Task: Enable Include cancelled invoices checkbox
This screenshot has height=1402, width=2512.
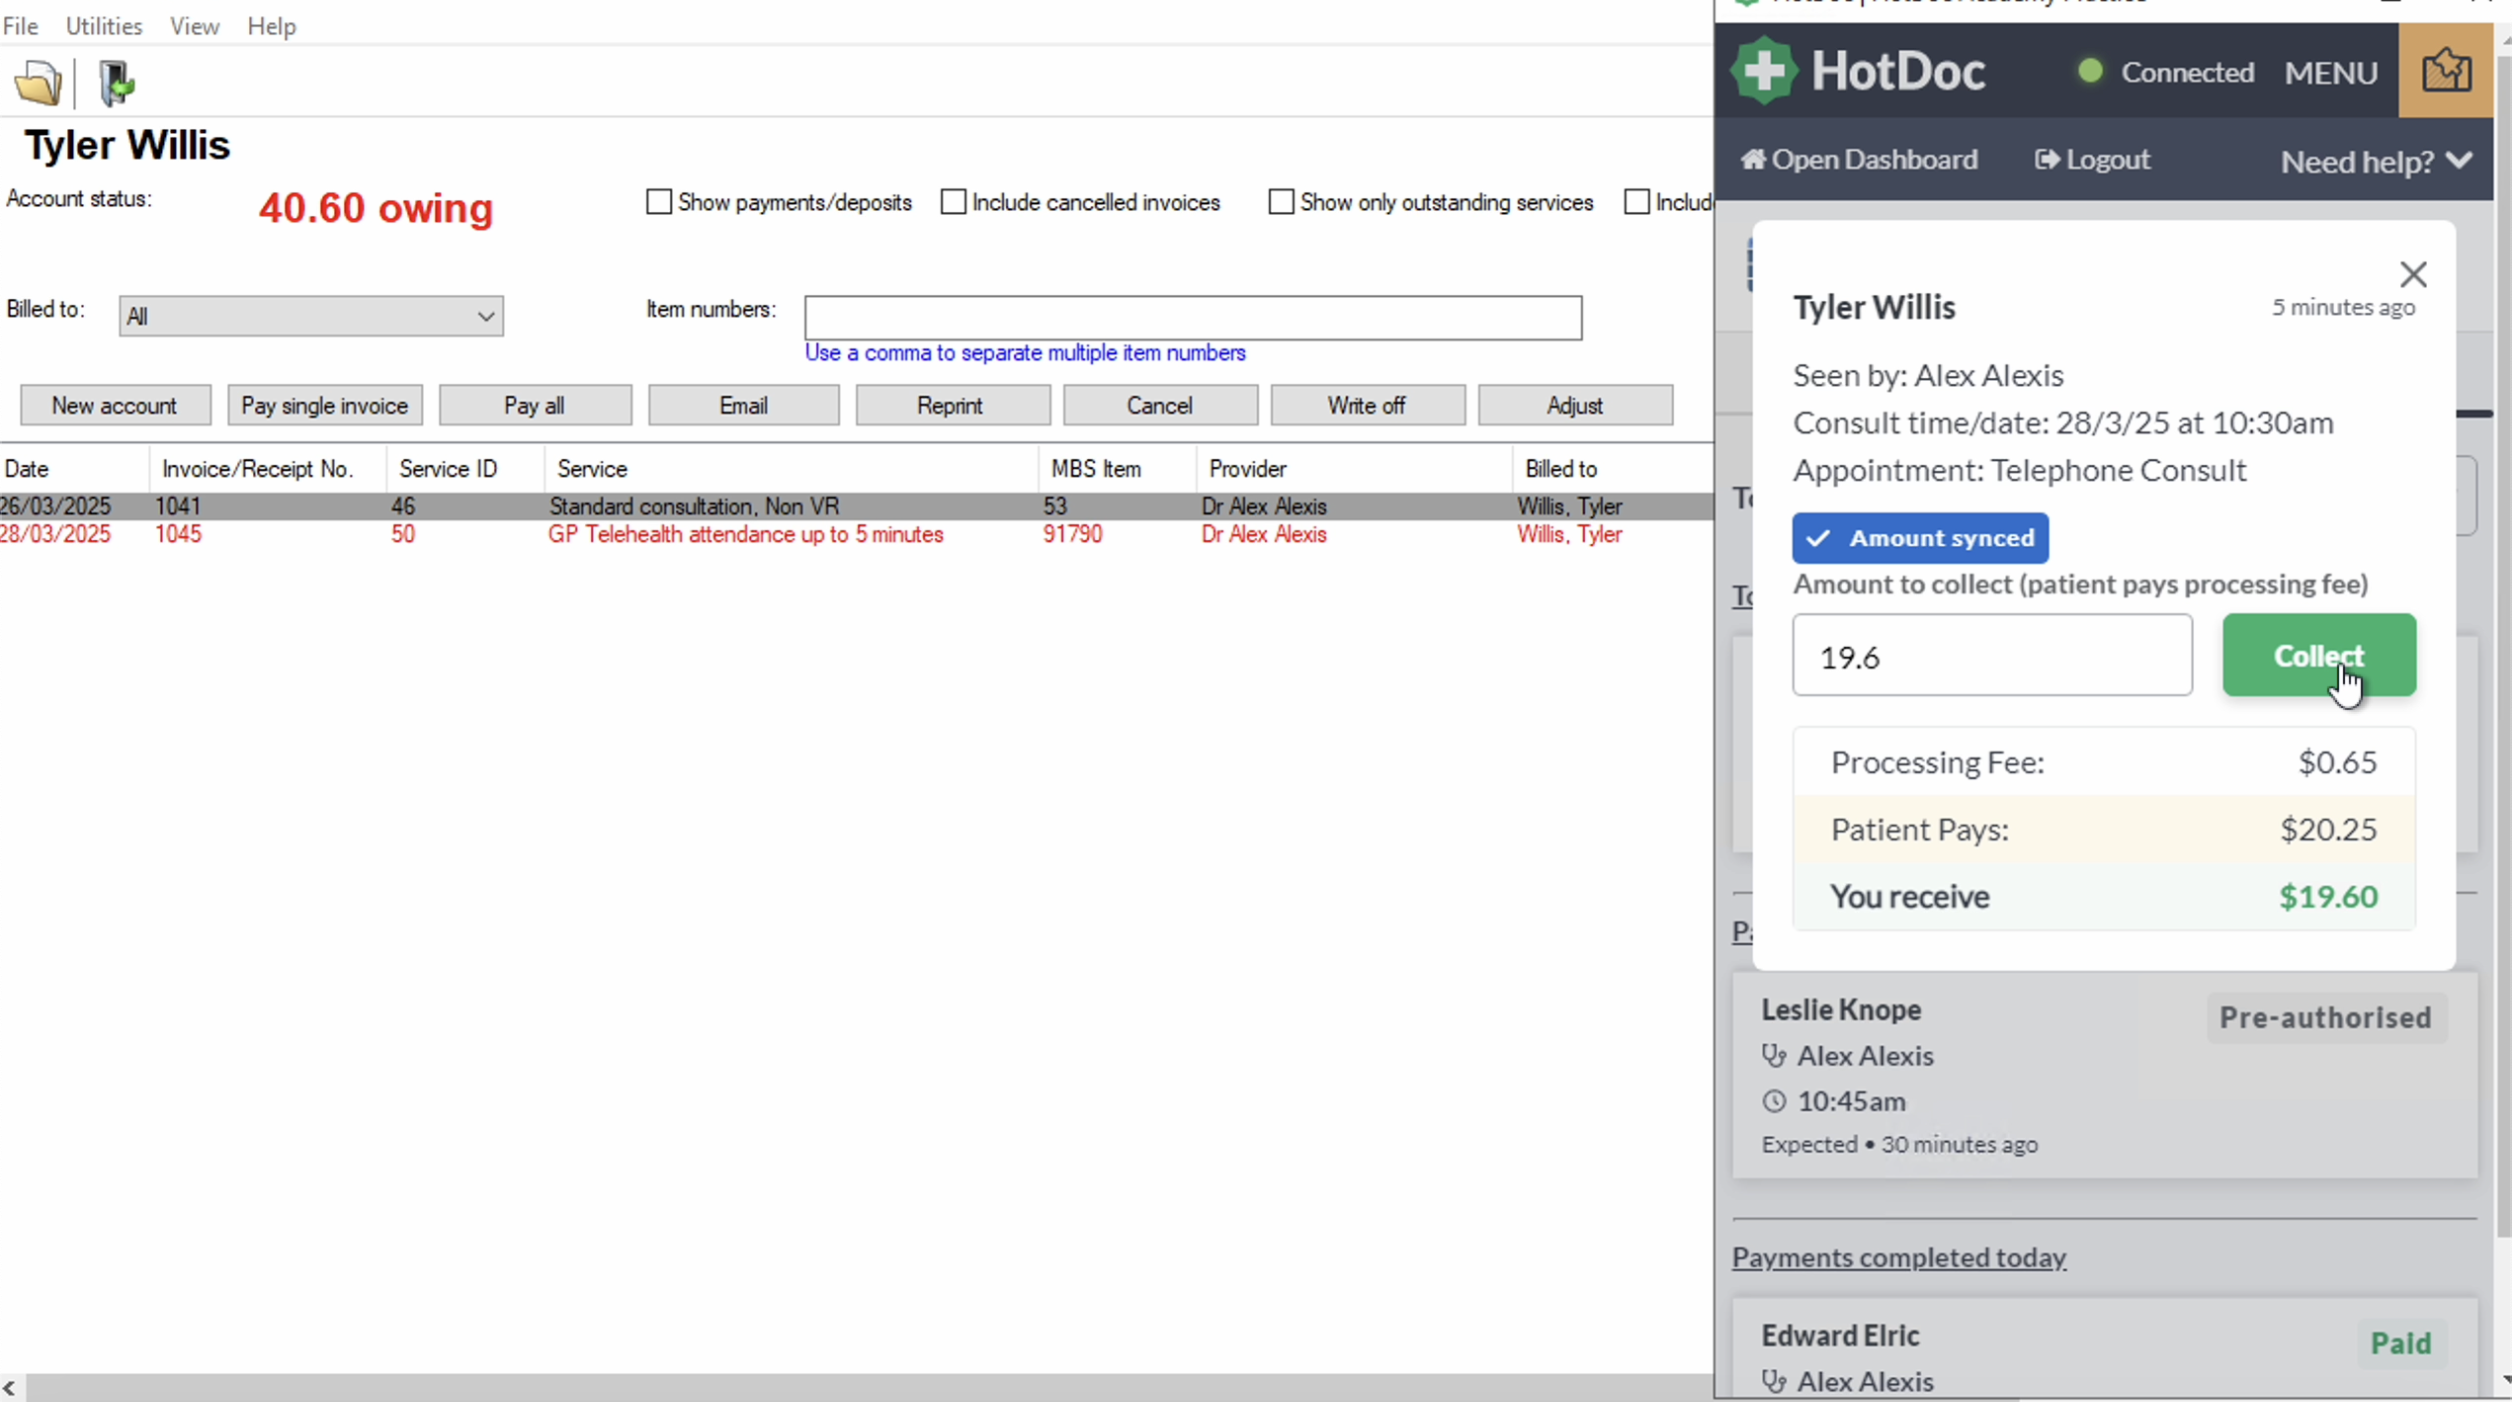Action: click(x=954, y=202)
